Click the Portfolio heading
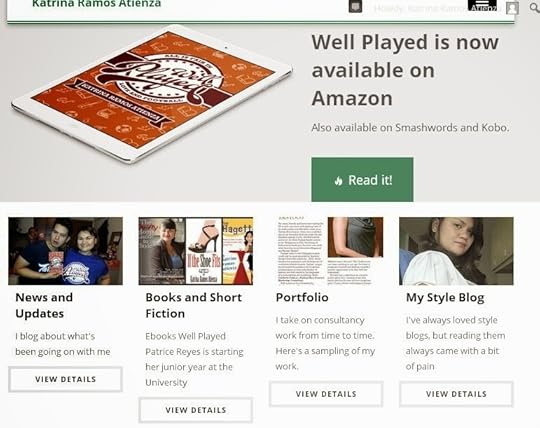Viewport: 540px width, 428px height. [x=302, y=297]
